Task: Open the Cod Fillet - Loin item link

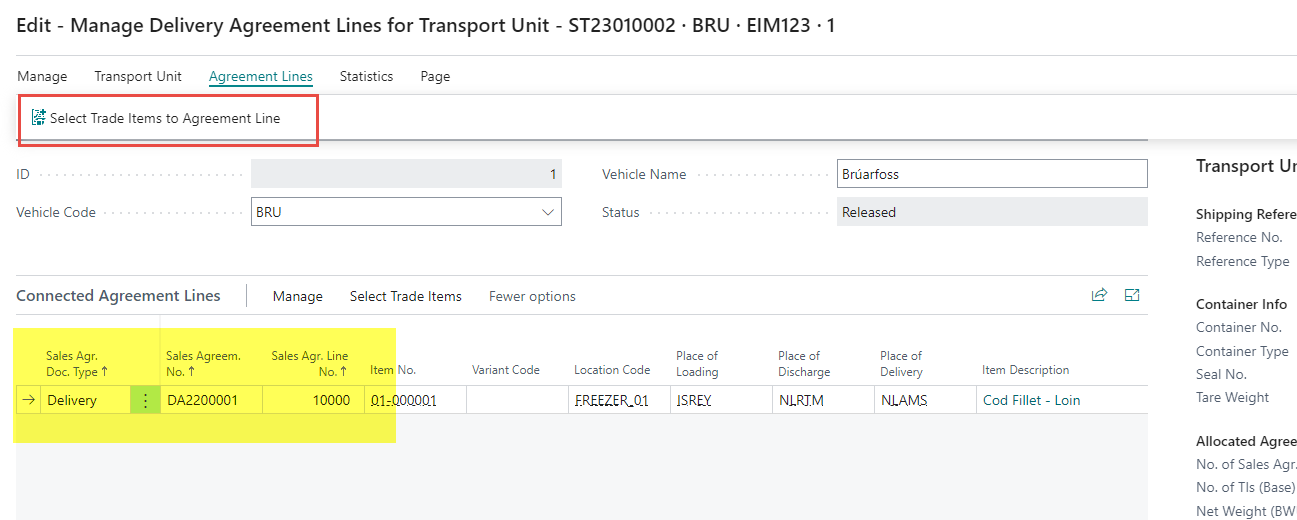Action: tap(1031, 400)
